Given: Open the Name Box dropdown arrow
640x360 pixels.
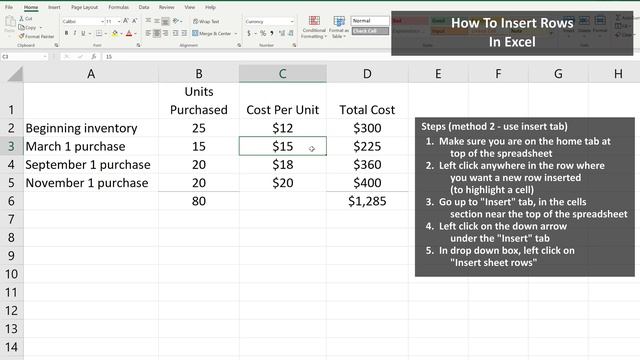Looking at the screenshot, I should [45, 57].
